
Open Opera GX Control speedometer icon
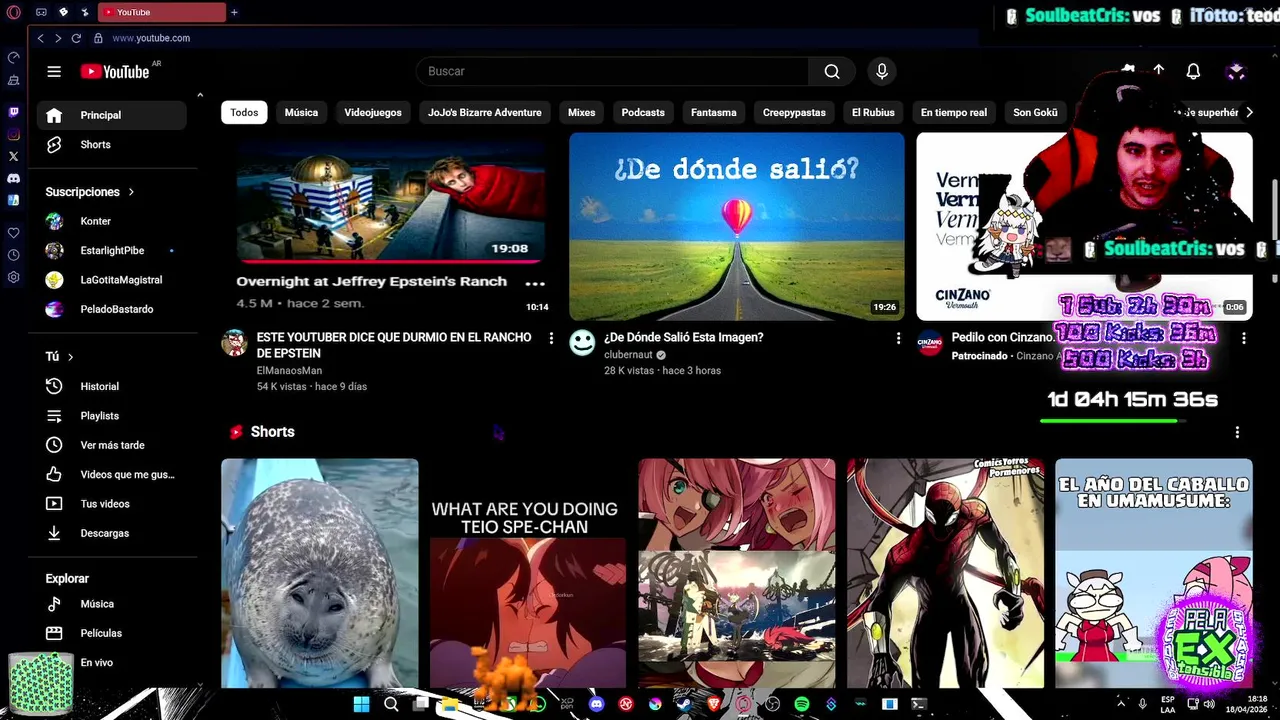click(x=13, y=57)
